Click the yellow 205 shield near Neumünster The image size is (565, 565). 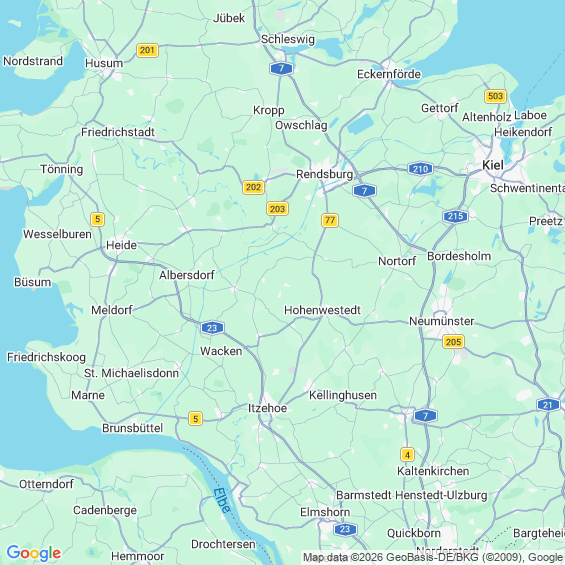coord(453,342)
